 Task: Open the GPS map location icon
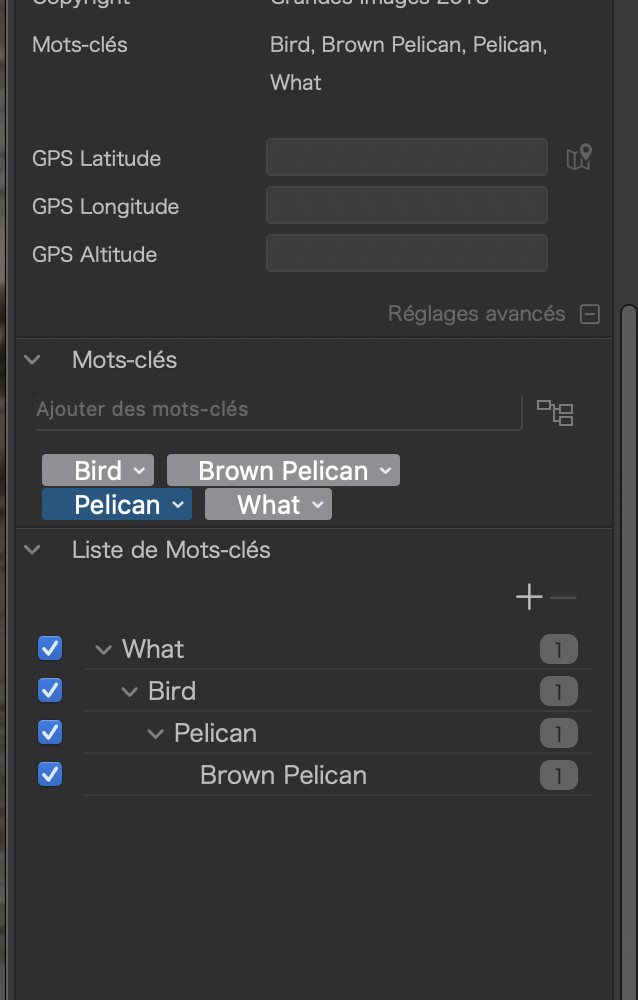coord(579,158)
